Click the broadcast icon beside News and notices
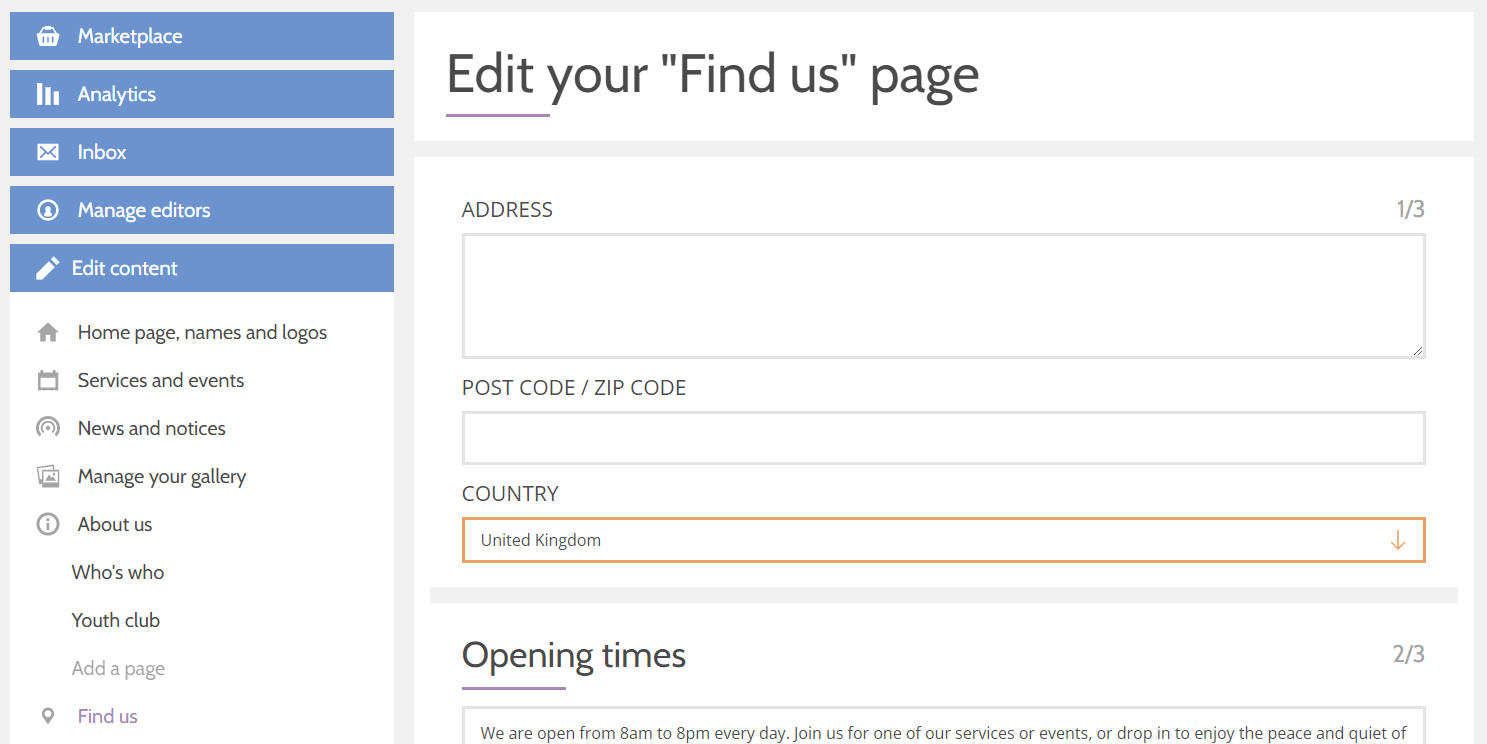 pos(47,428)
